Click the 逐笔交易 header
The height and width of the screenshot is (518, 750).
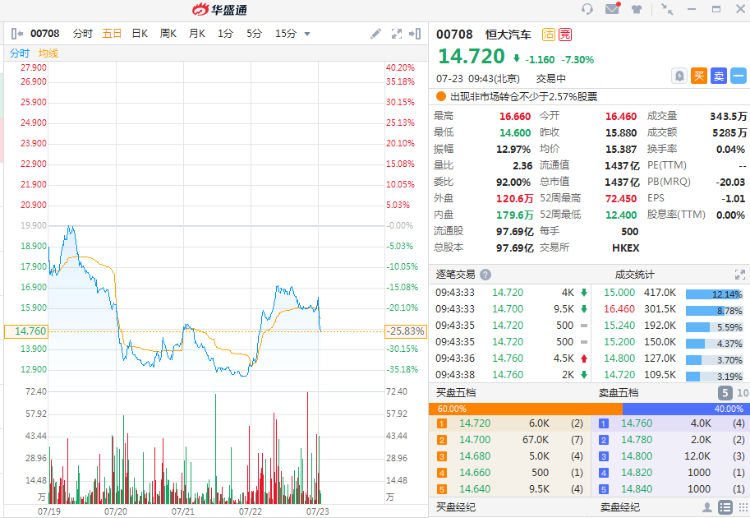[456, 275]
